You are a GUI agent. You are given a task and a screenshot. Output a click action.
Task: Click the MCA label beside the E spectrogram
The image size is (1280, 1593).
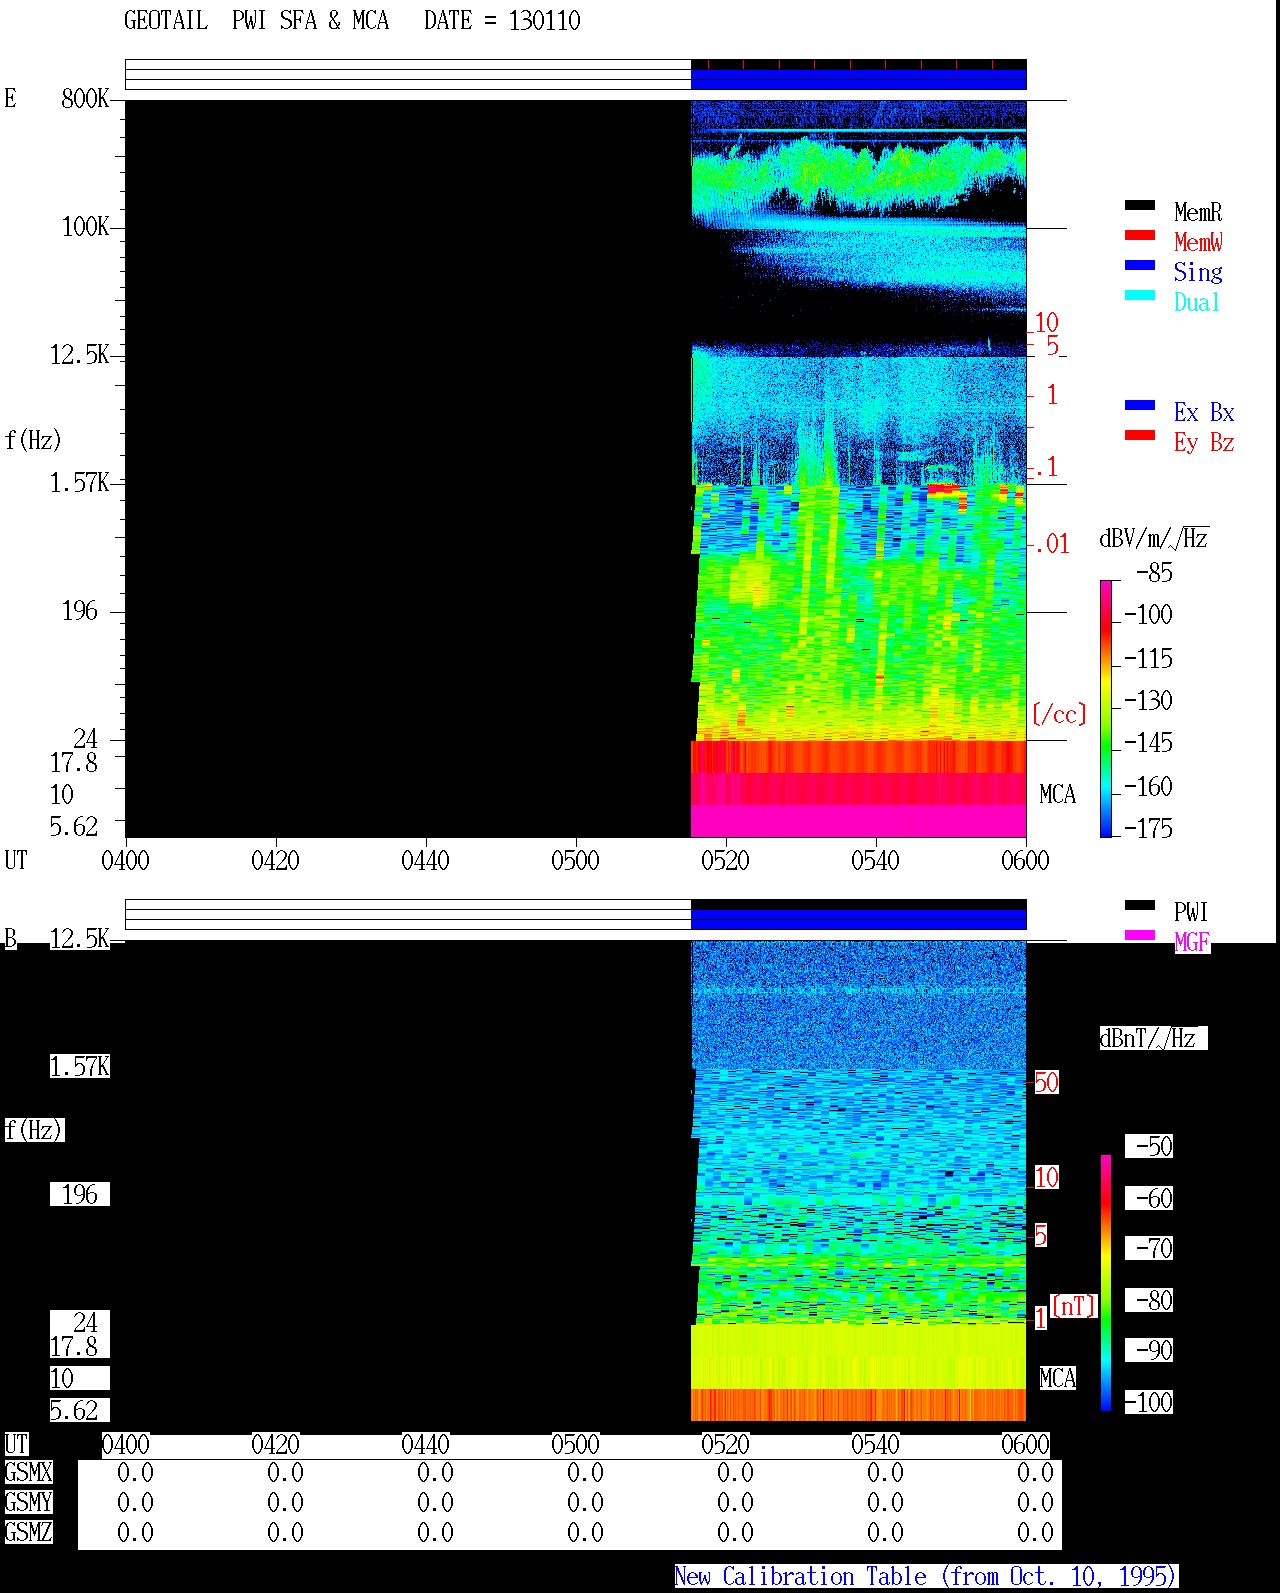click(1057, 794)
